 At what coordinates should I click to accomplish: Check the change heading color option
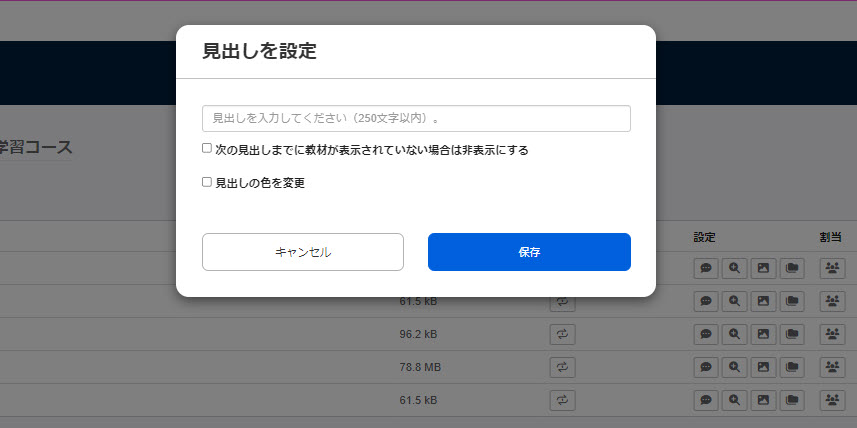207,182
